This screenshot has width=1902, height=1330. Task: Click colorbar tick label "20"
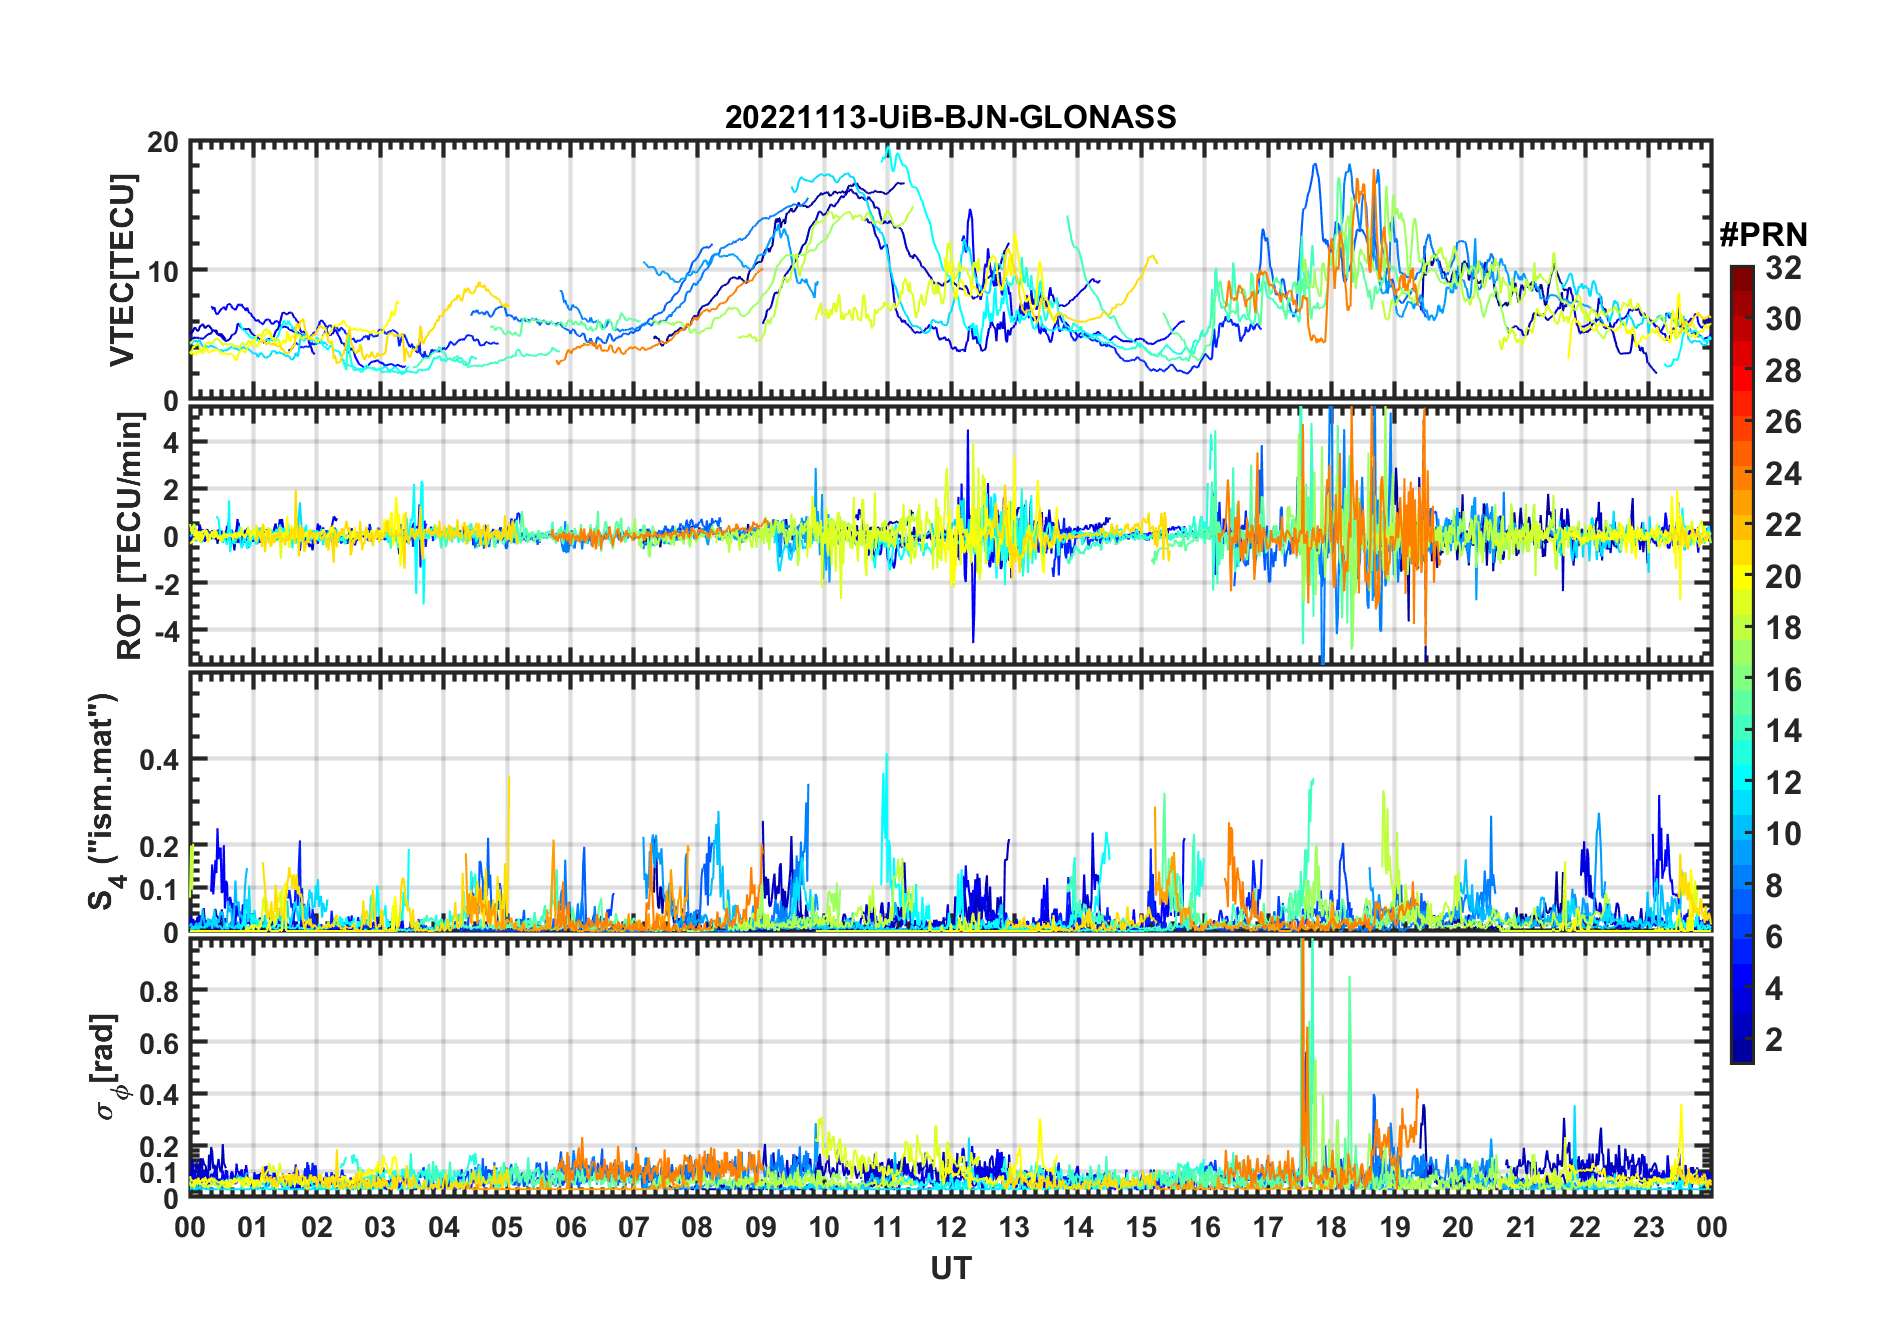[x=1783, y=576]
